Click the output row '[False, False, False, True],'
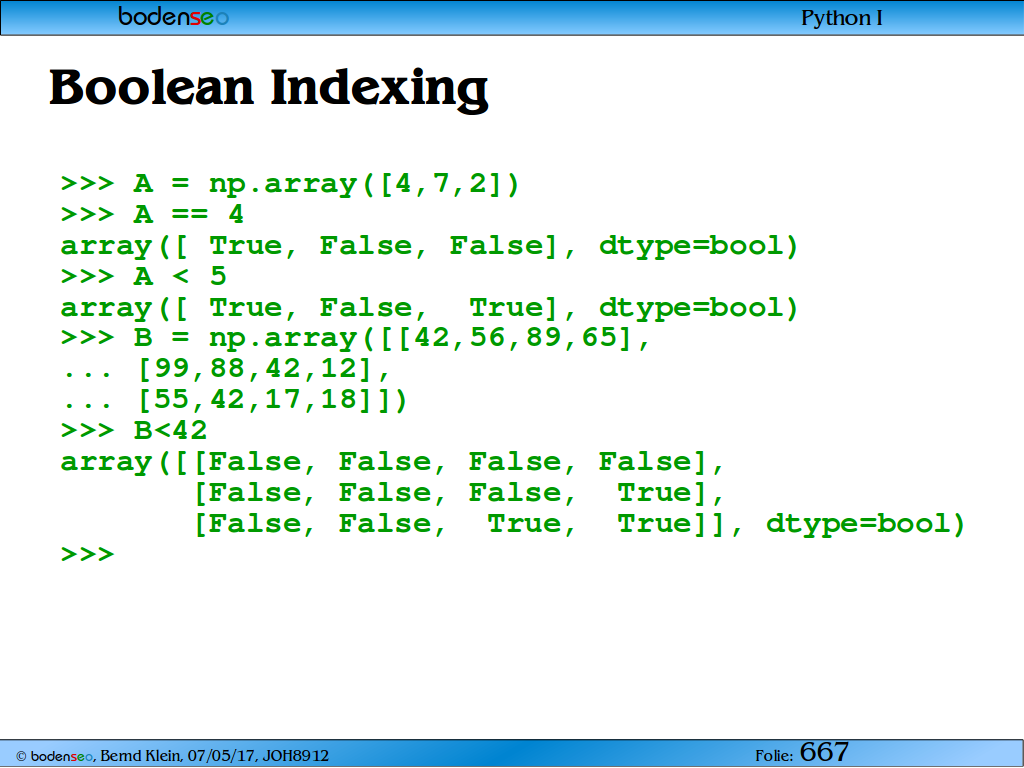 459,494
